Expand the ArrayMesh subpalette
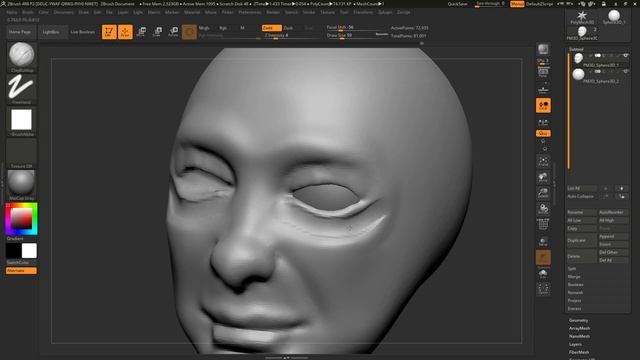The width and height of the screenshot is (640, 360). [580, 328]
